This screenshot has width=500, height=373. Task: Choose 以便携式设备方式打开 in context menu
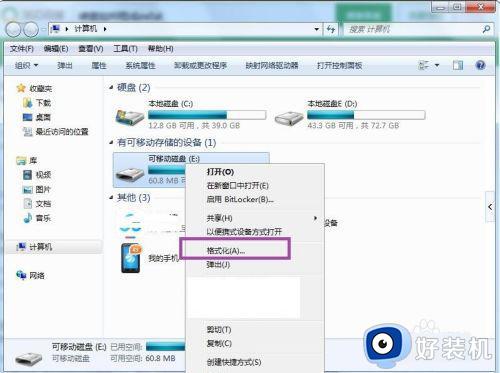click(244, 231)
